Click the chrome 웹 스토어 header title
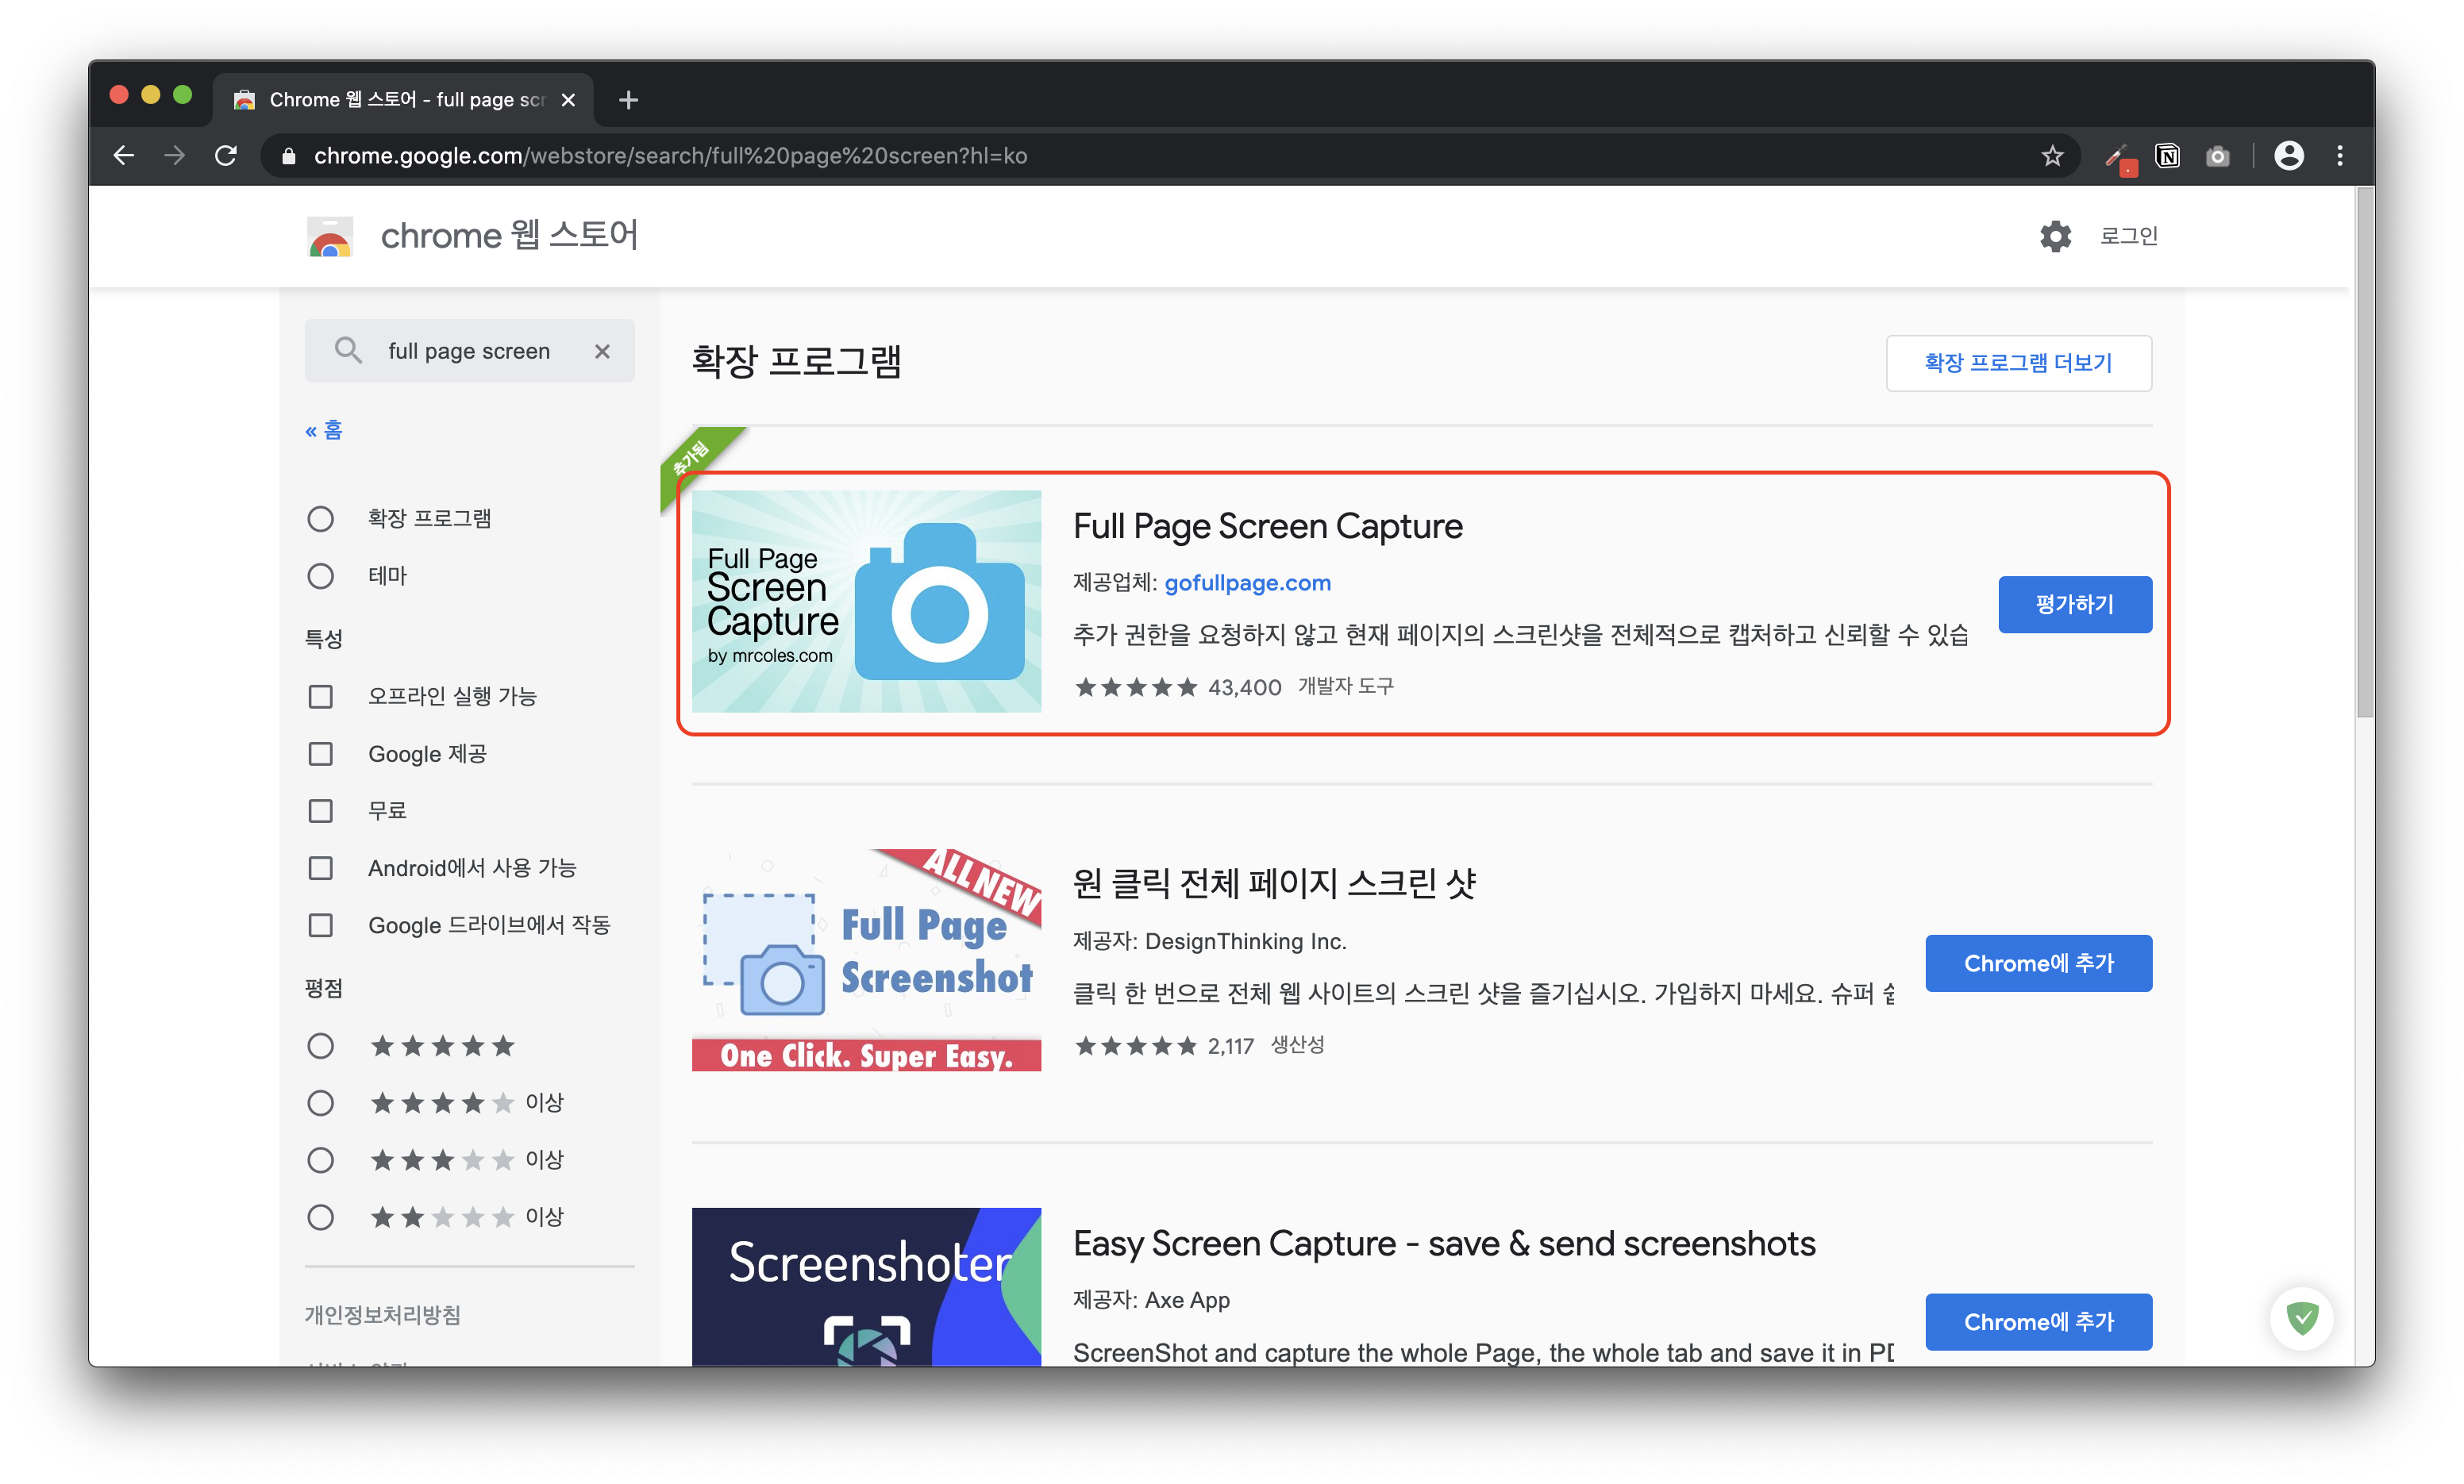The image size is (2464, 1484). pyautogui.click(x=508, y=236)
